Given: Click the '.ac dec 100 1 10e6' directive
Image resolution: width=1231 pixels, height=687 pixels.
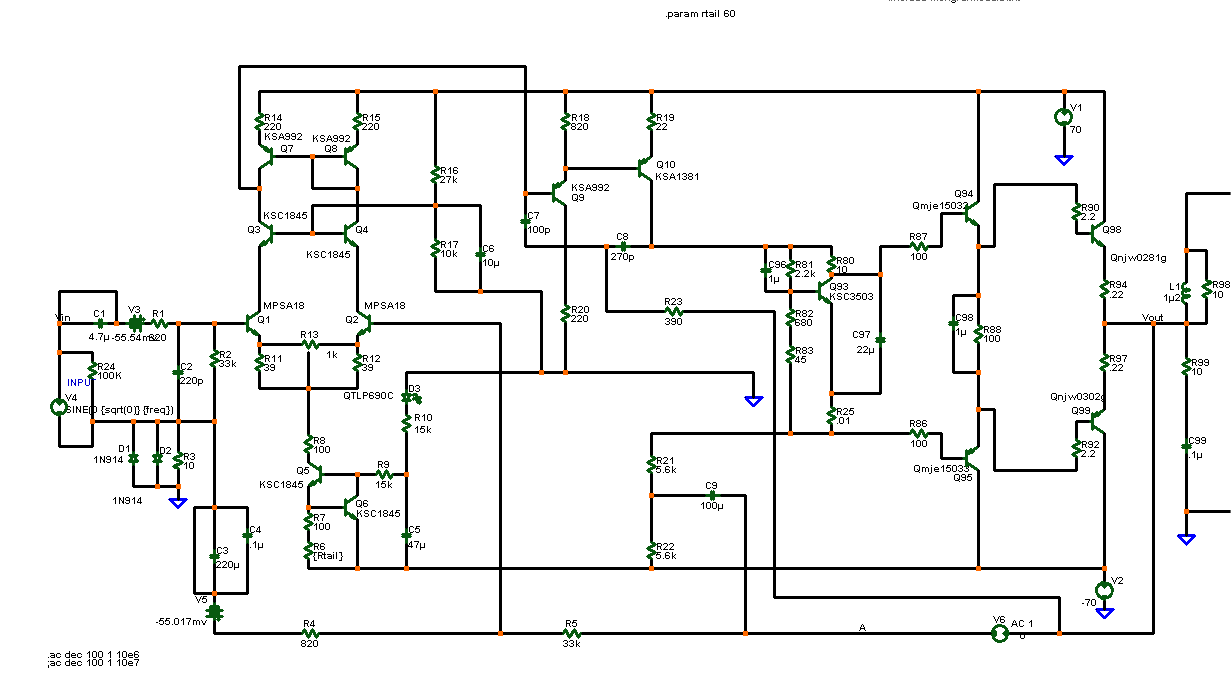Looking at the screenshot, I should click(x=93, y=653).
